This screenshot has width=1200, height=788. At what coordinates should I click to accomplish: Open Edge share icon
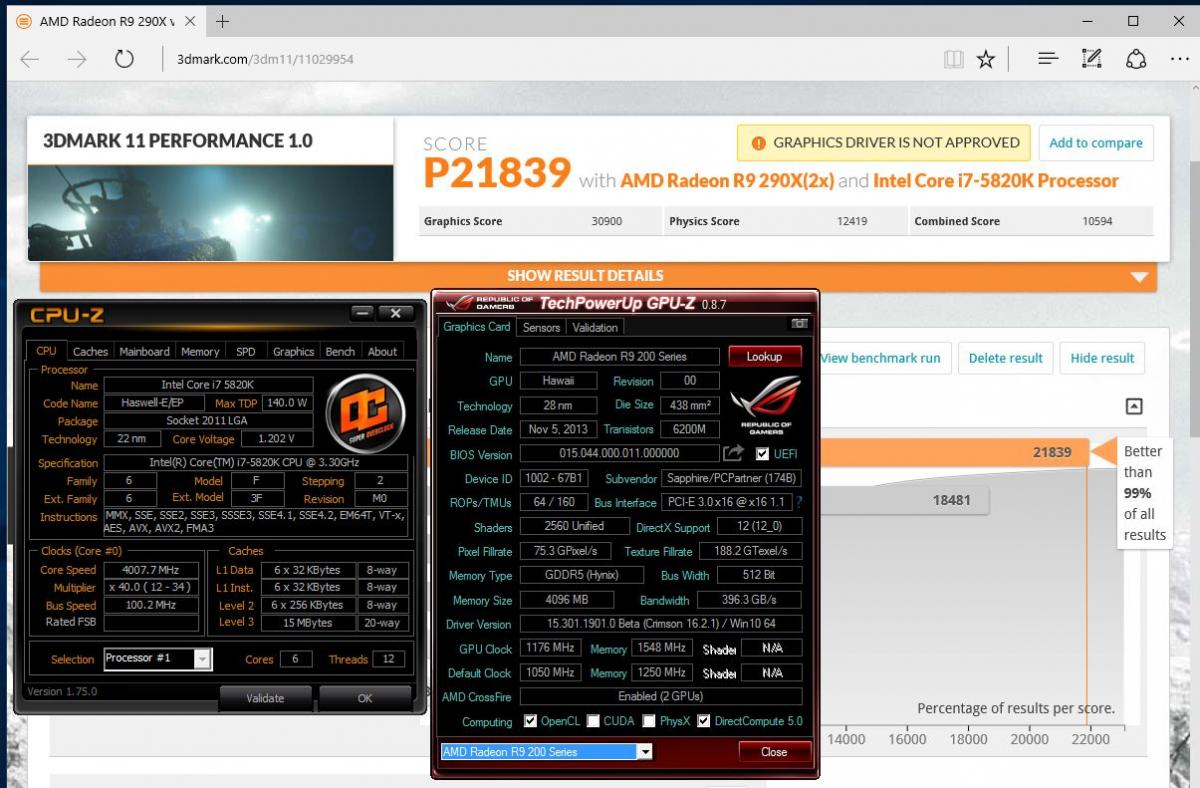[1136, 59]
